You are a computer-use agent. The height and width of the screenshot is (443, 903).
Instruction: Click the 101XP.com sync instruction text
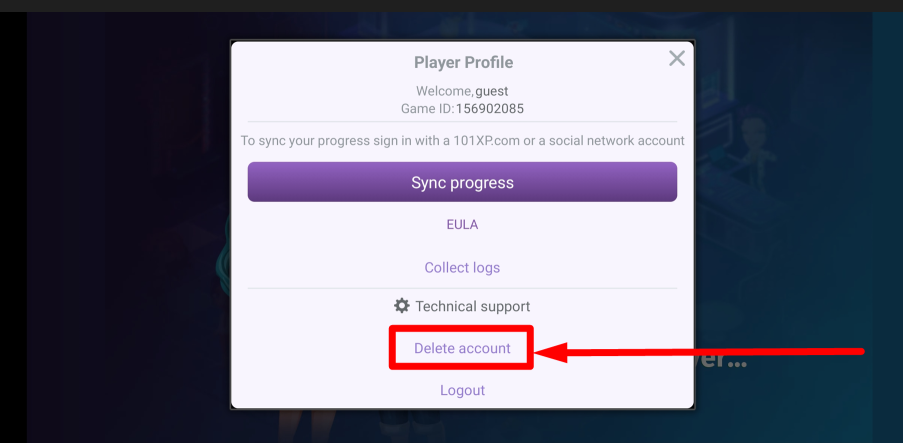pos(462,141)
